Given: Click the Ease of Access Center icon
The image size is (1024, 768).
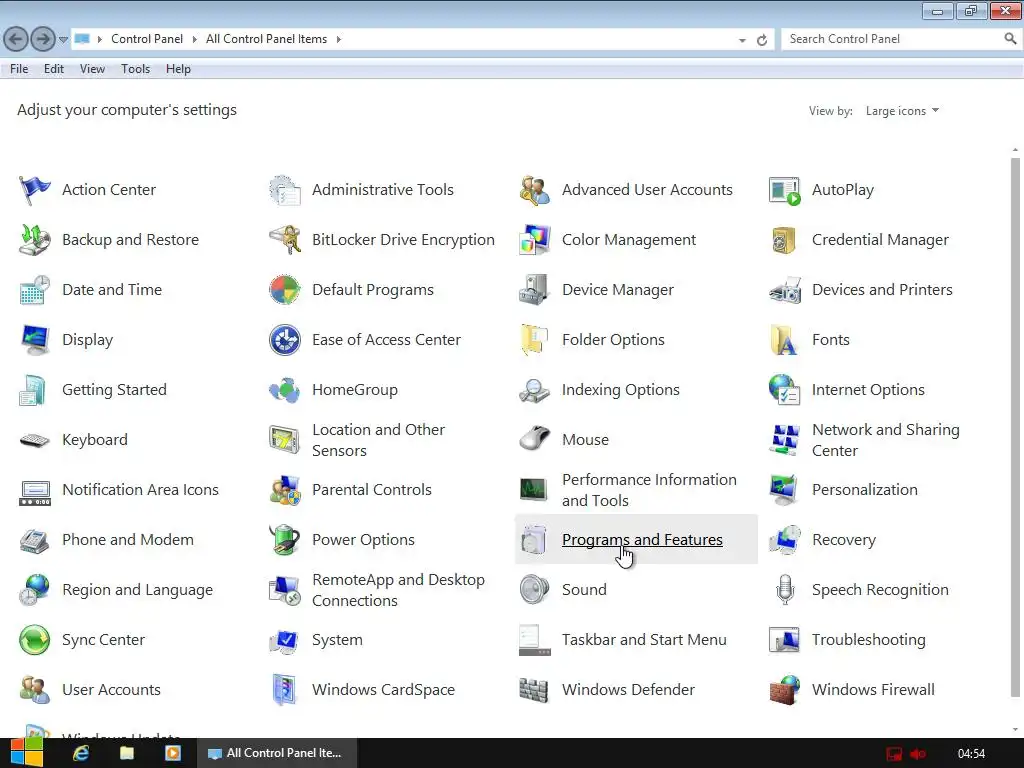Looking at the screenshot, I should [285, 340].
